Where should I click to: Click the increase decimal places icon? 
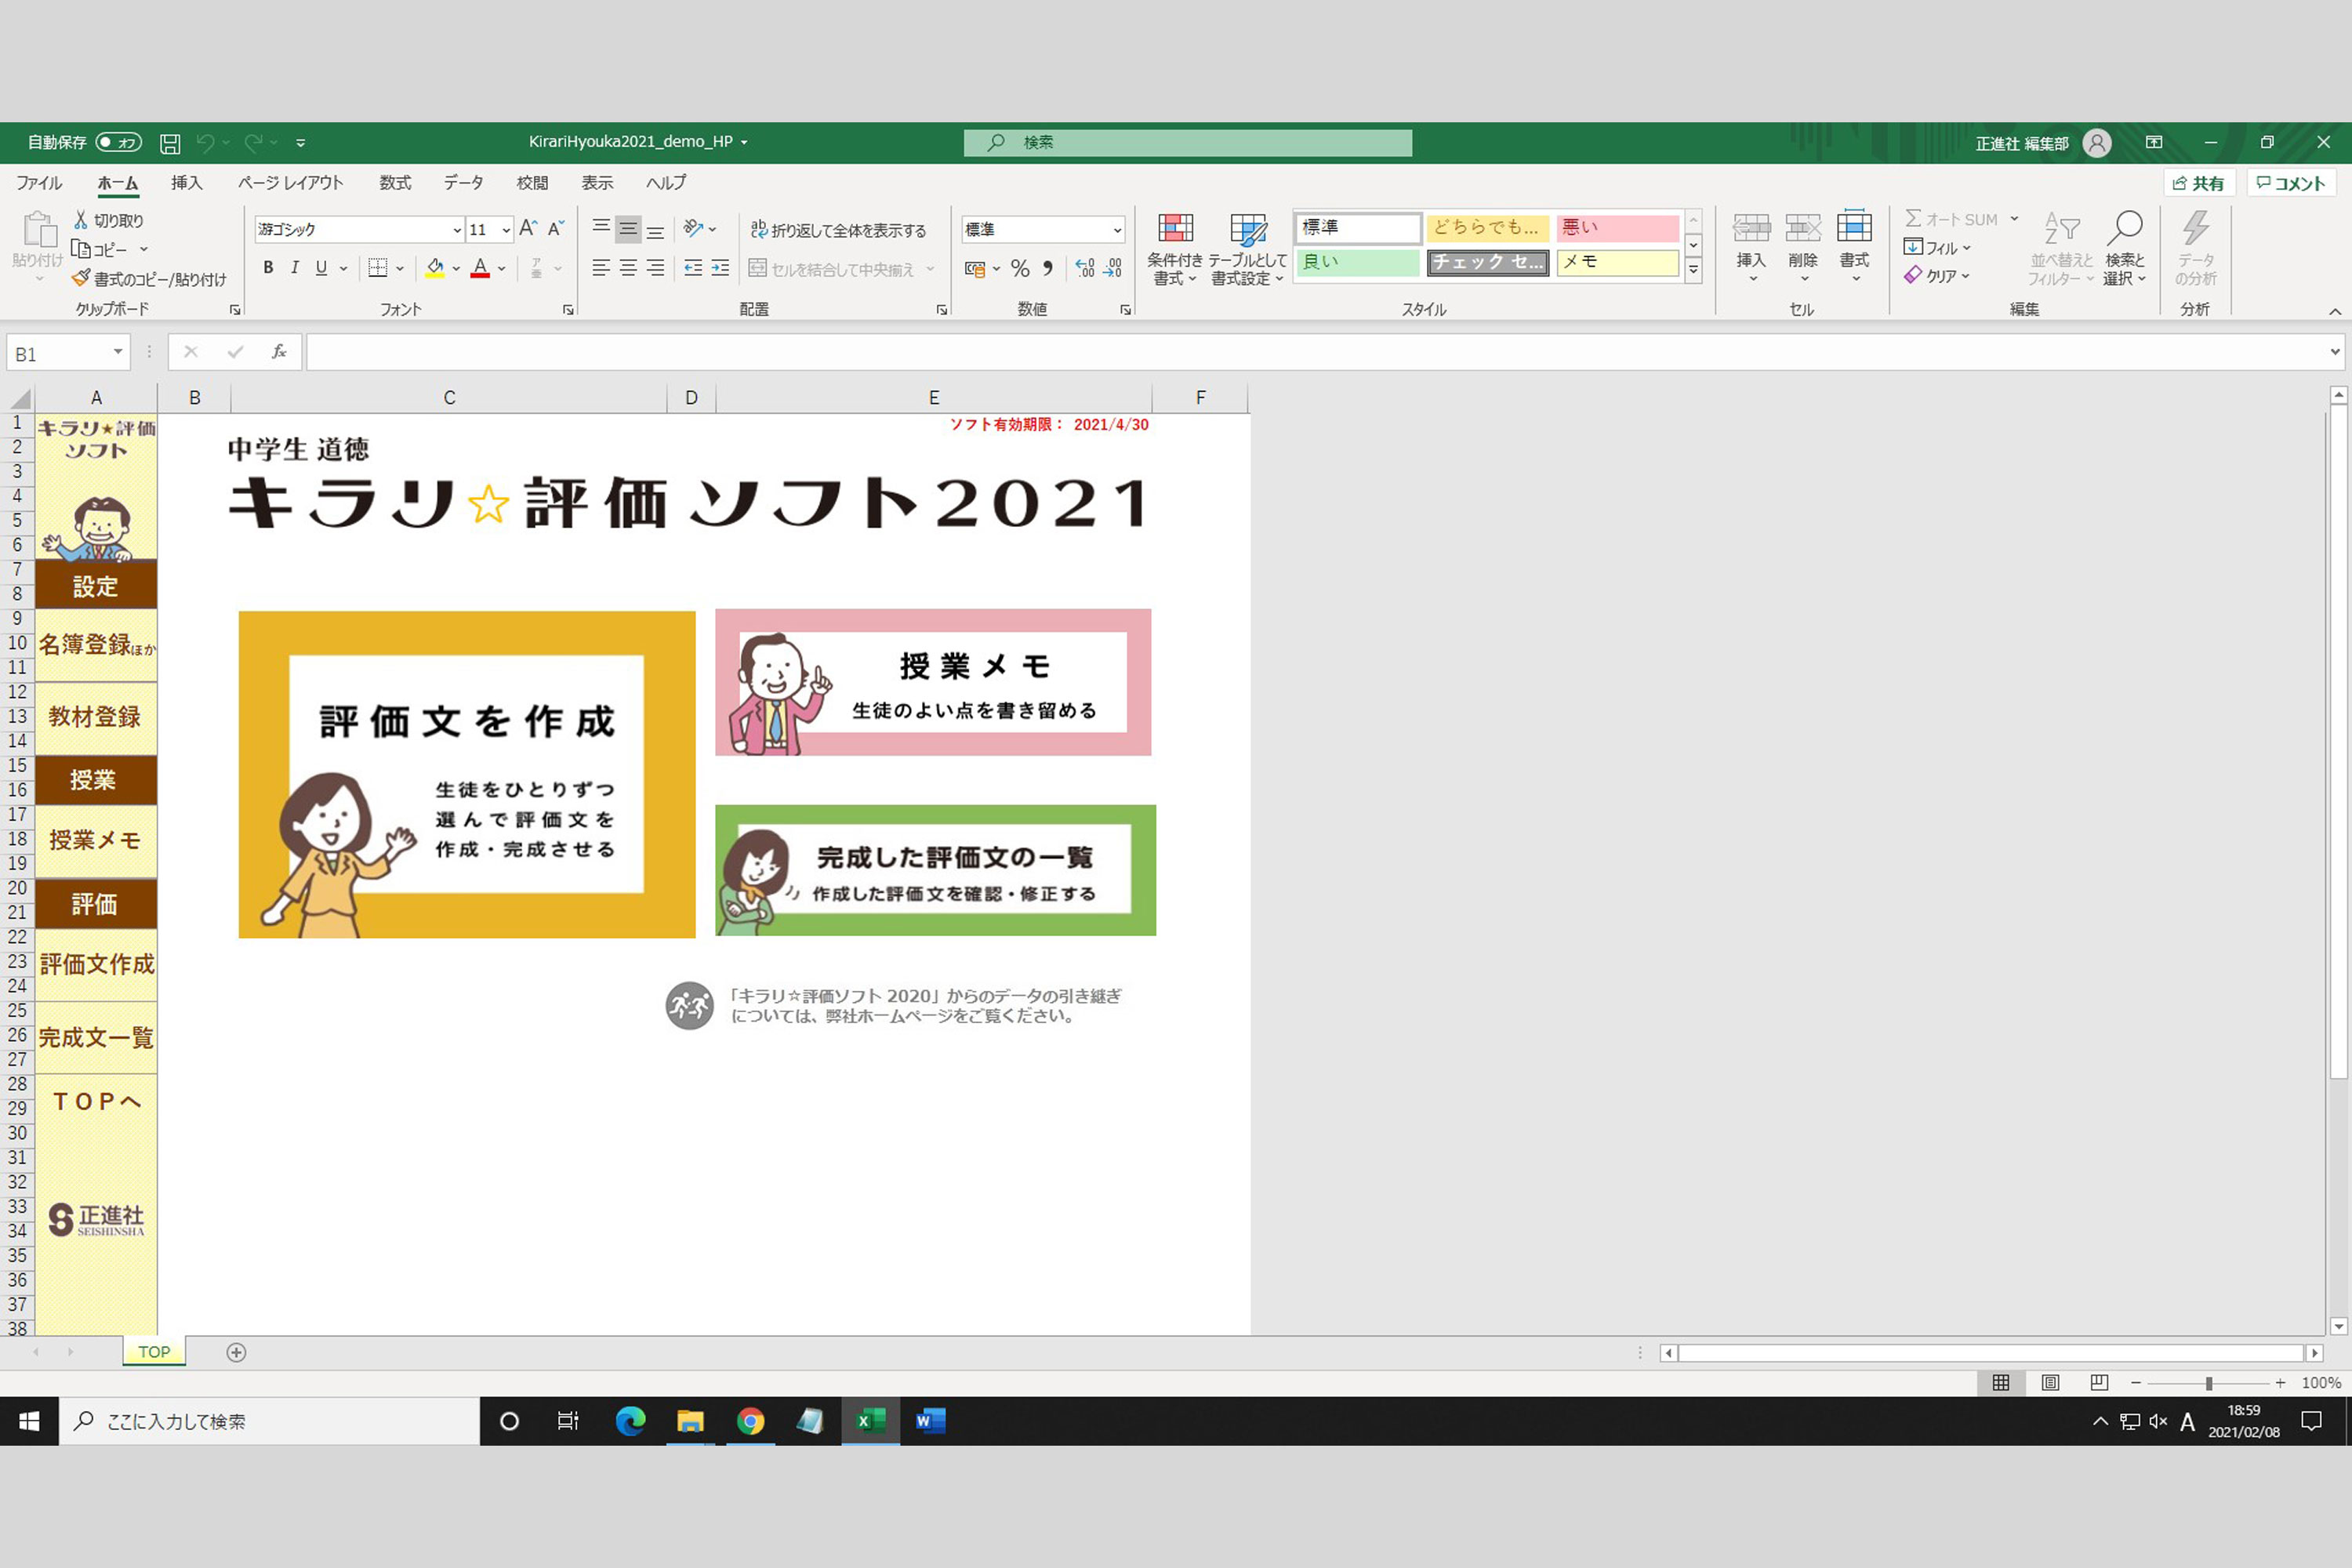(1085, 268)
